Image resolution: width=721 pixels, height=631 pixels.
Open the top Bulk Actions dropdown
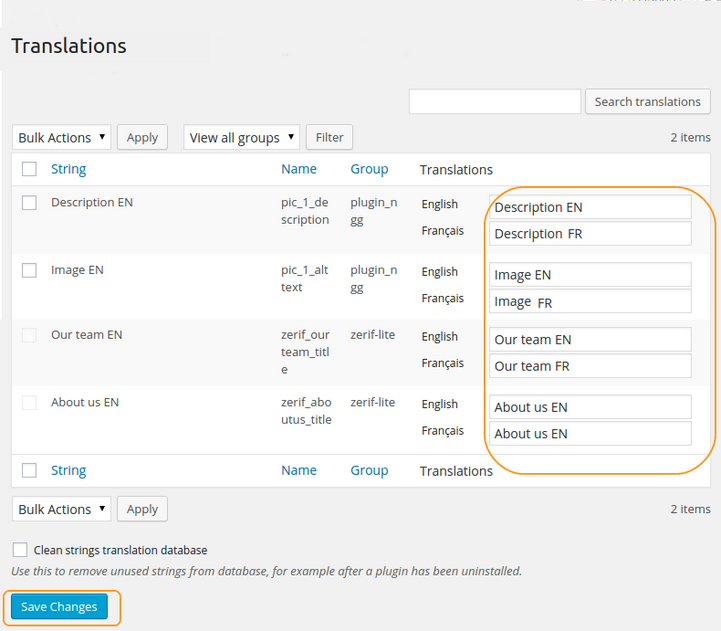point(62,138)
